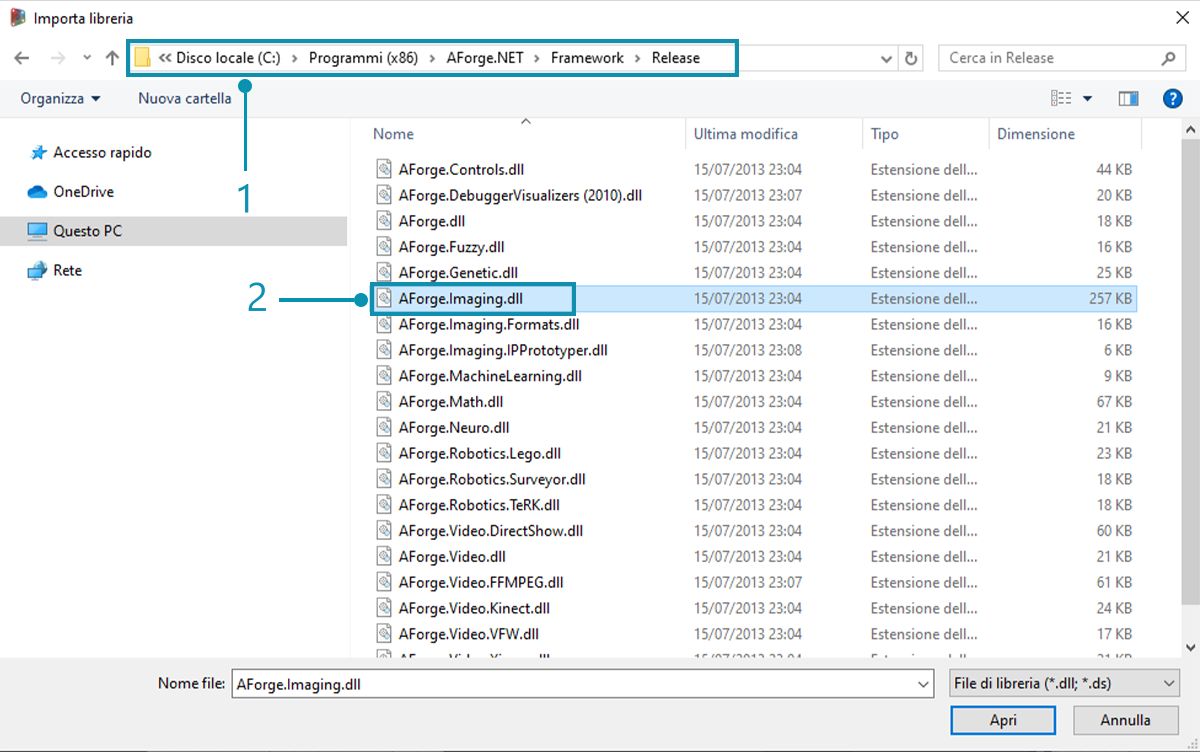The image size is (1200, 752).
Task: Select AForge.Imaging.Formats.dll file icon
Action: click(x=385, y=324)
